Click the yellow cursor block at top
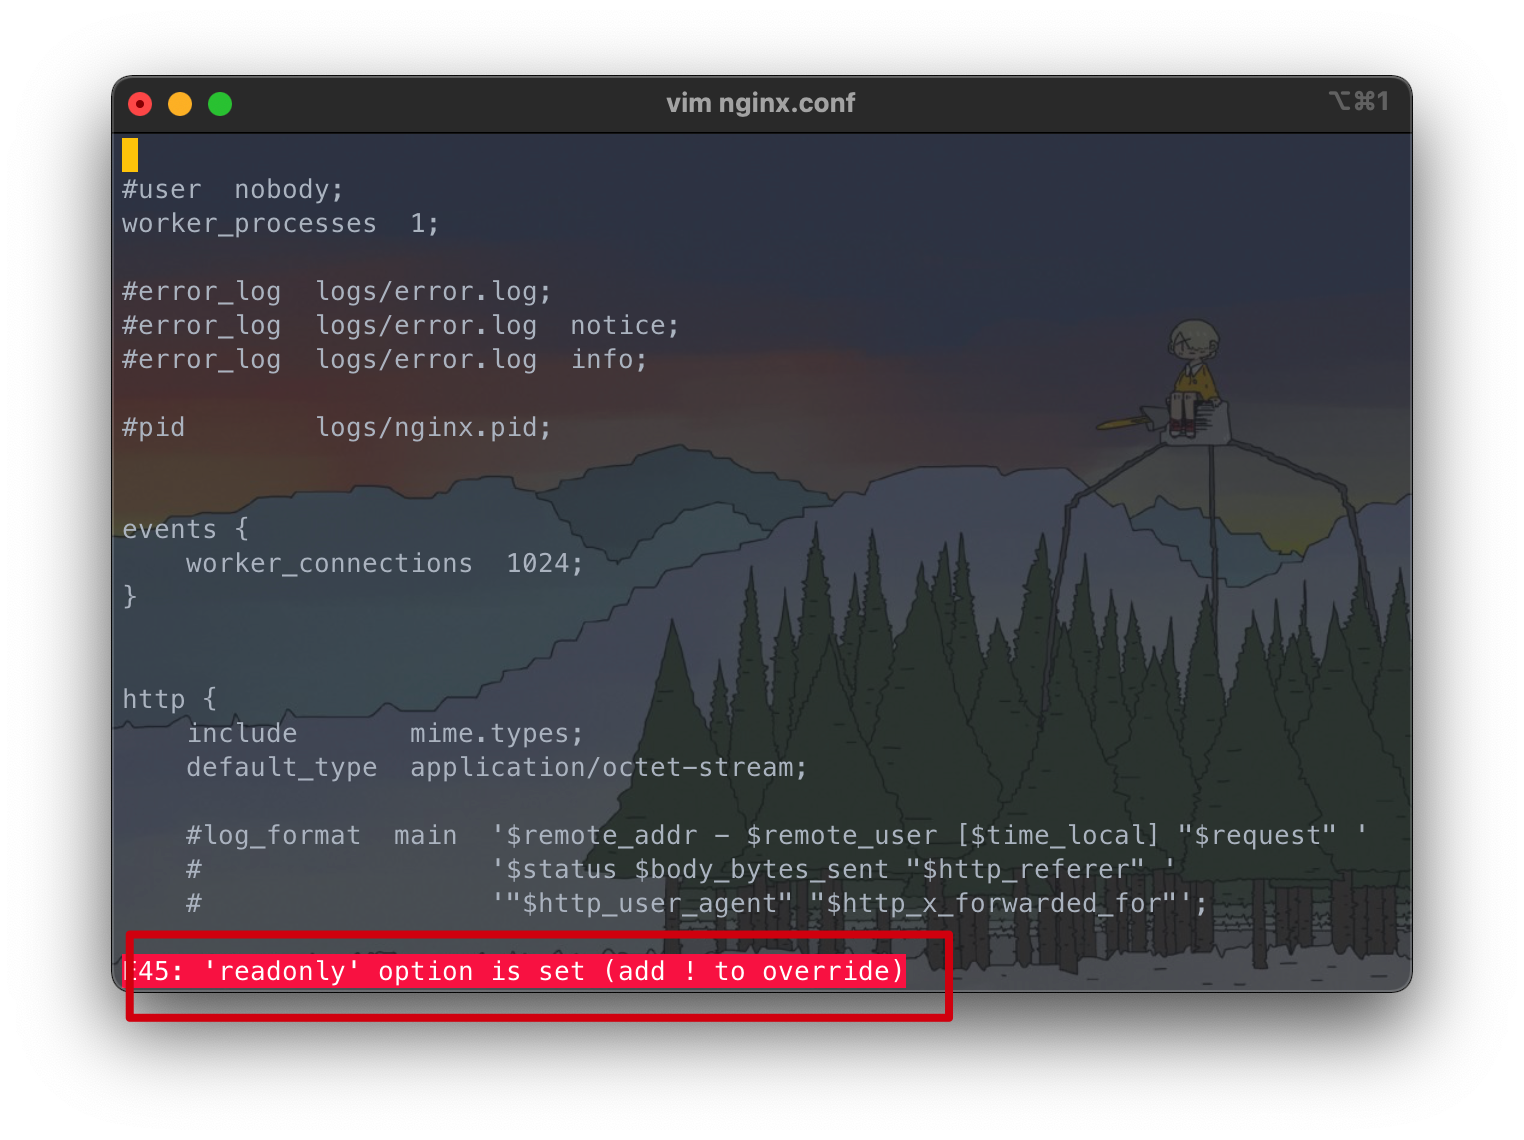 coord(130,155)
